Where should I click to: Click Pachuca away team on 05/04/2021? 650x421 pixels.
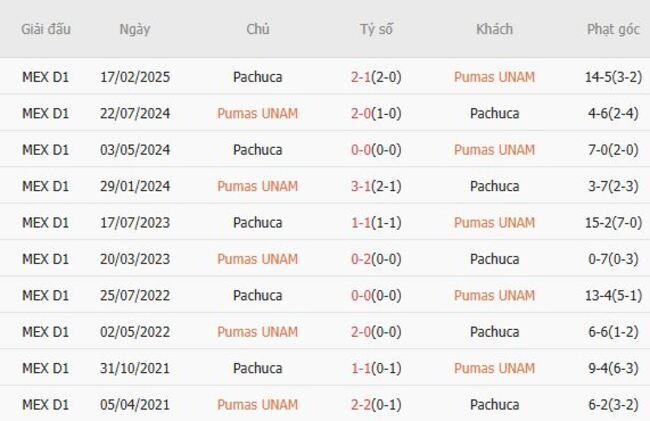click(494, 405)
